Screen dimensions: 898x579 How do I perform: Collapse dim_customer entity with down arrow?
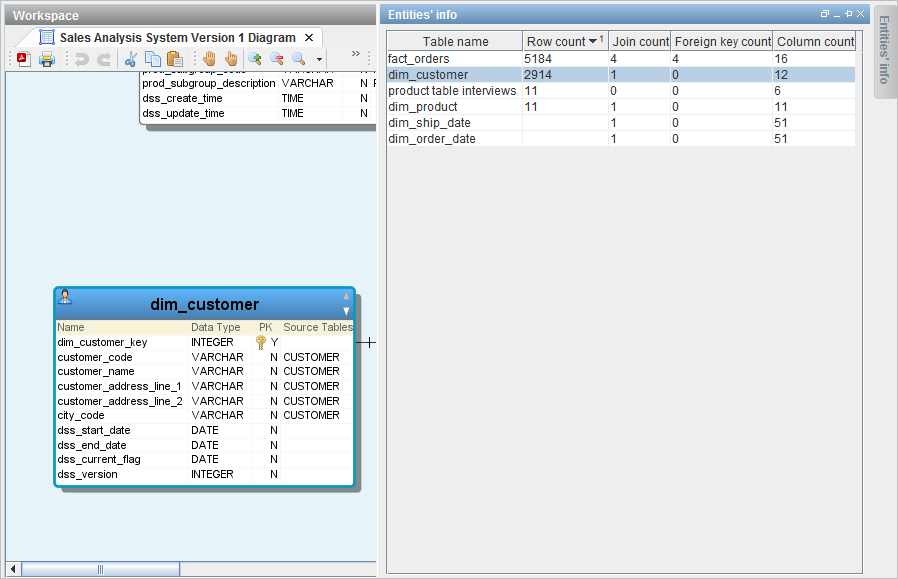[347, 311]
